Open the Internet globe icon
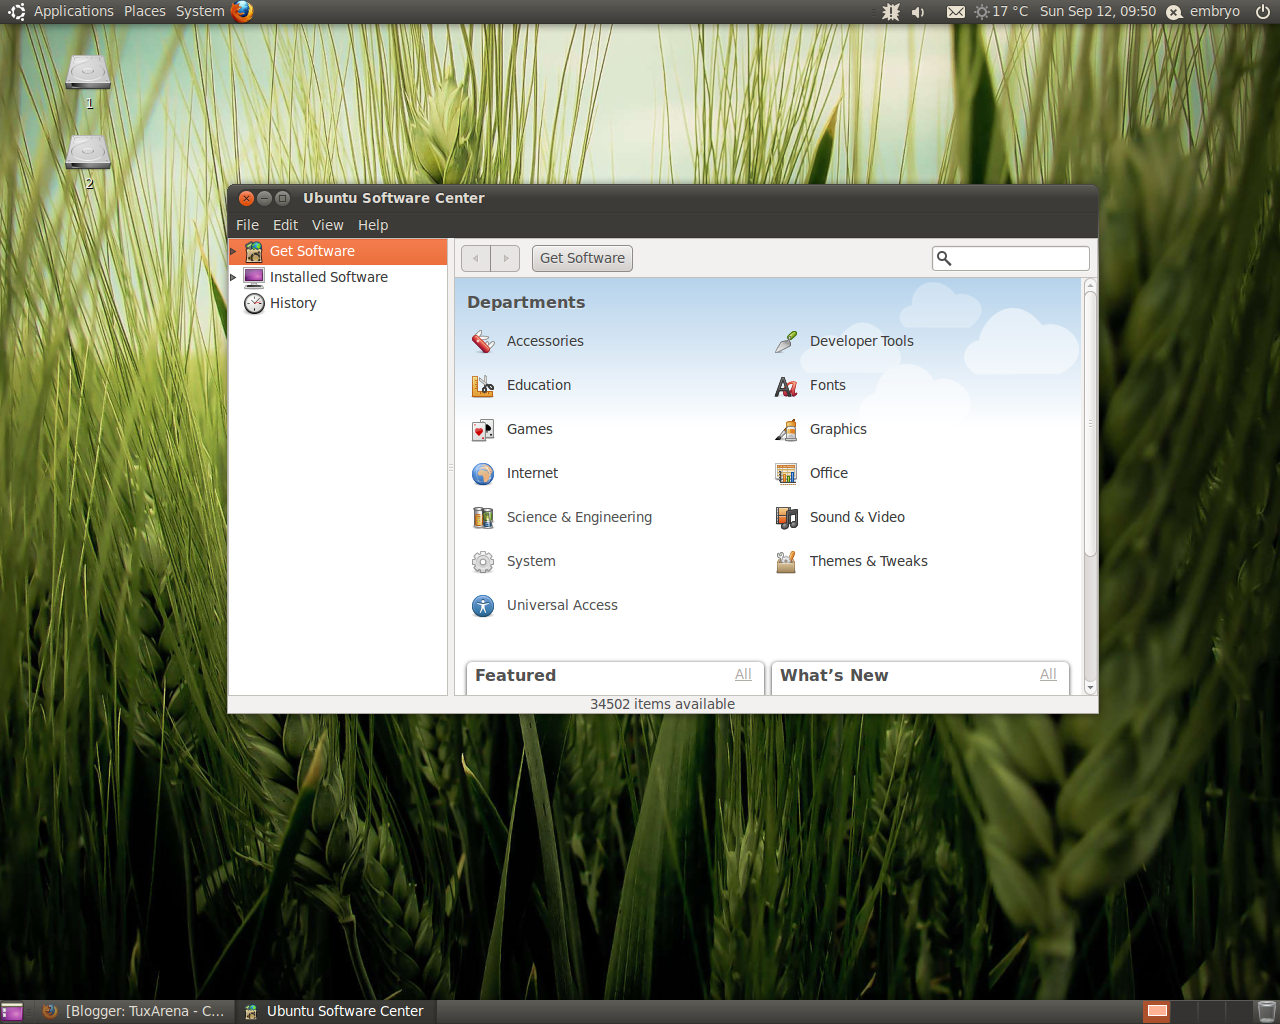 pyautogui.click(x=483, y=474)
